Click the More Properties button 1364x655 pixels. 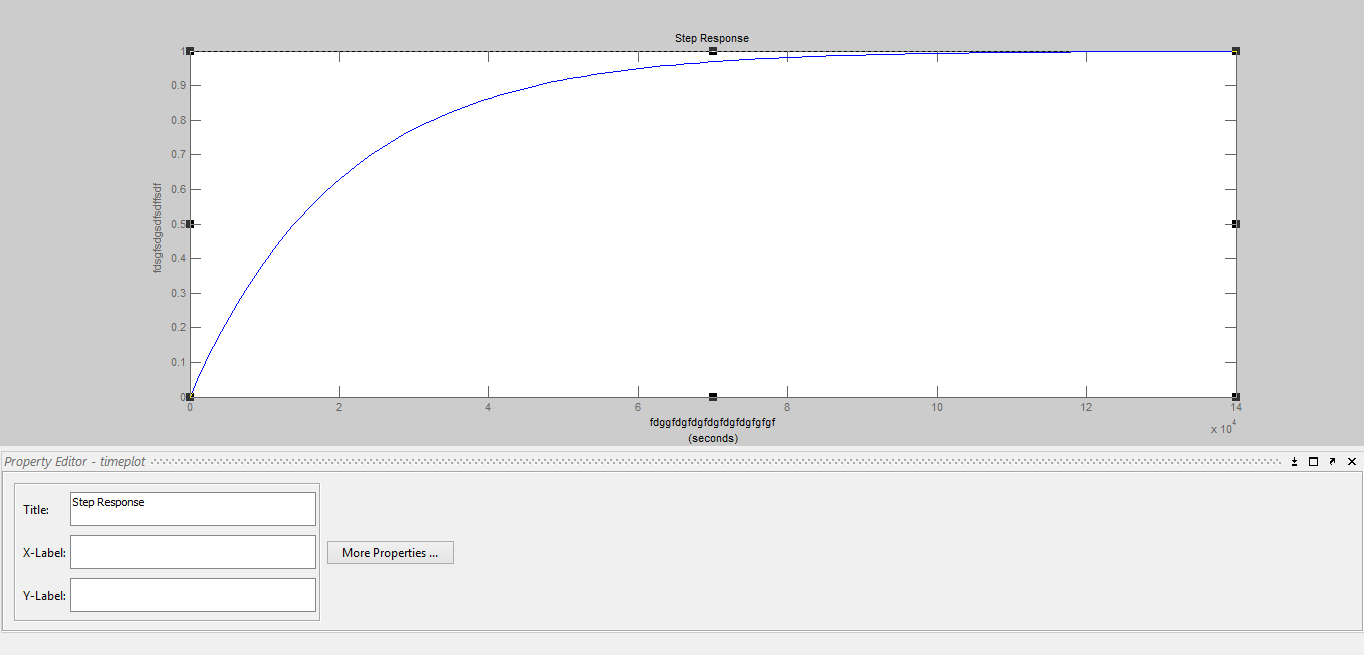390,553
